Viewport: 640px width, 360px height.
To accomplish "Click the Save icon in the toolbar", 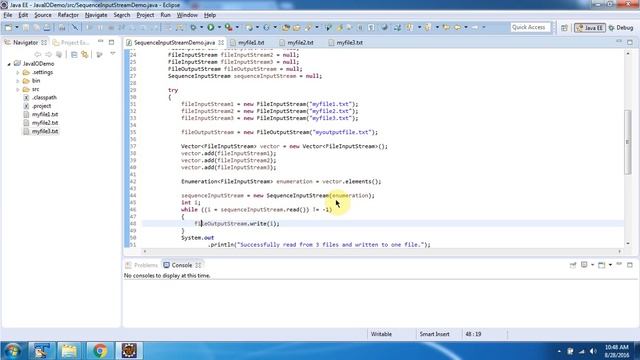I will pyautogui.click(x=26, y=27).
